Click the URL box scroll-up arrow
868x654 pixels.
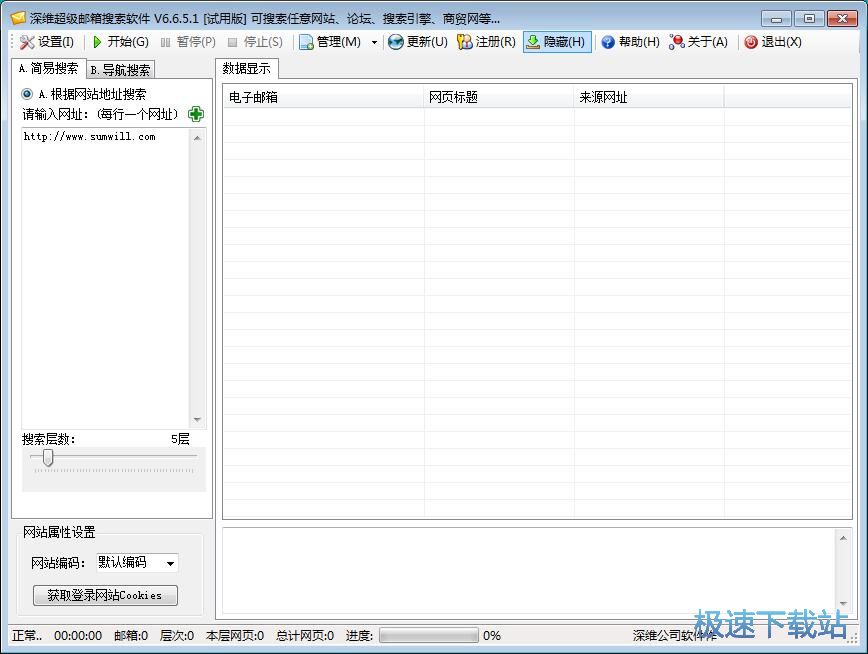197,138
